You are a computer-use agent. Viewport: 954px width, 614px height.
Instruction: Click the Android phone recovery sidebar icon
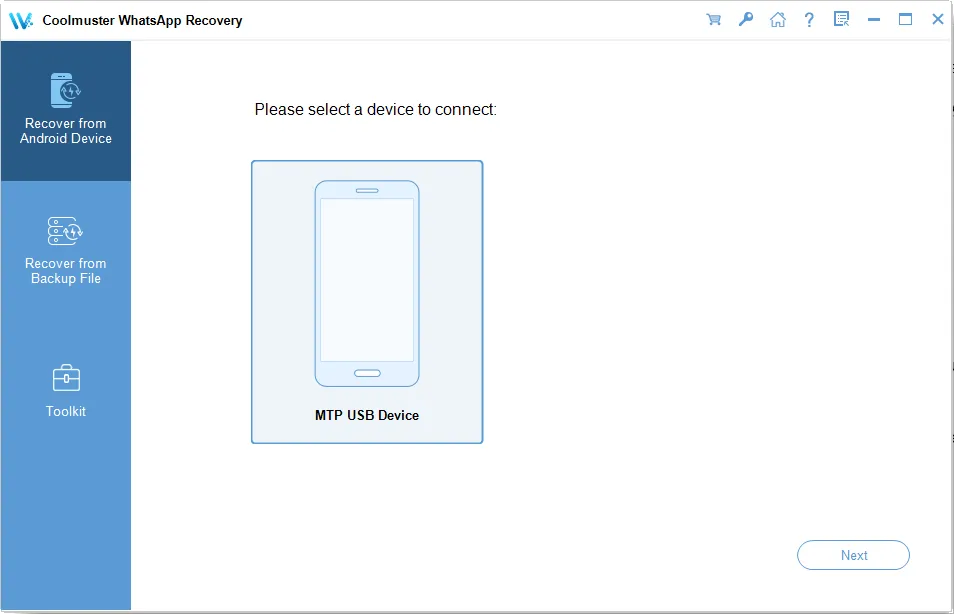[65, 91]
